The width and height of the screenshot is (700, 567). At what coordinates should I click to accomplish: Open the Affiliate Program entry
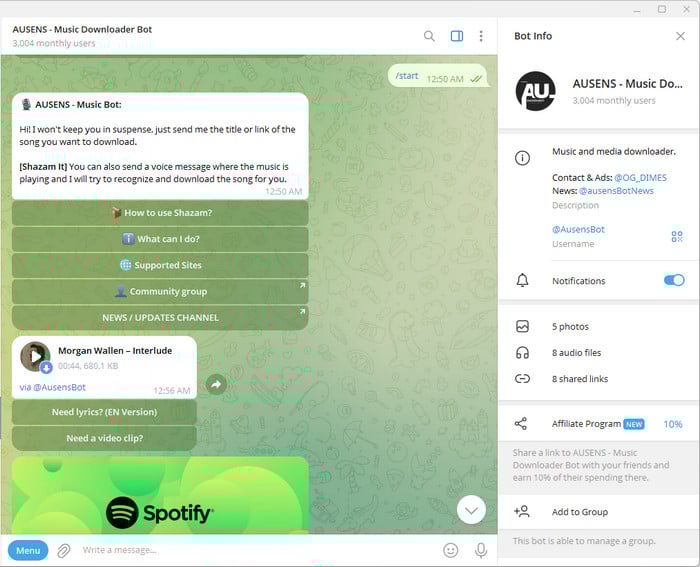(x=598, y=424)
